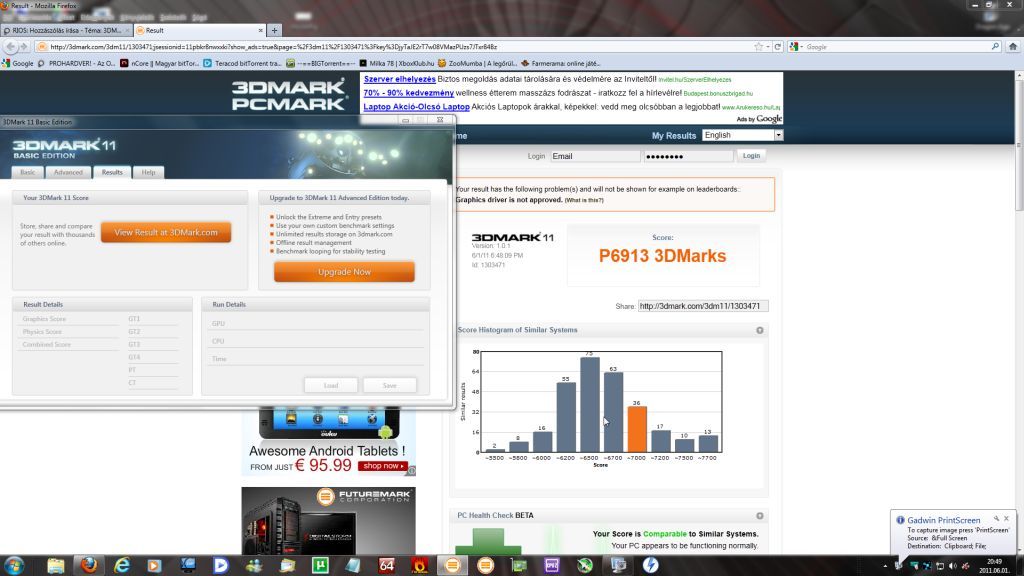The height and width of the screenshot is (576, 1024).
Task: Close the Gadwin PrintScreen notification
Action: [1006, 519]
